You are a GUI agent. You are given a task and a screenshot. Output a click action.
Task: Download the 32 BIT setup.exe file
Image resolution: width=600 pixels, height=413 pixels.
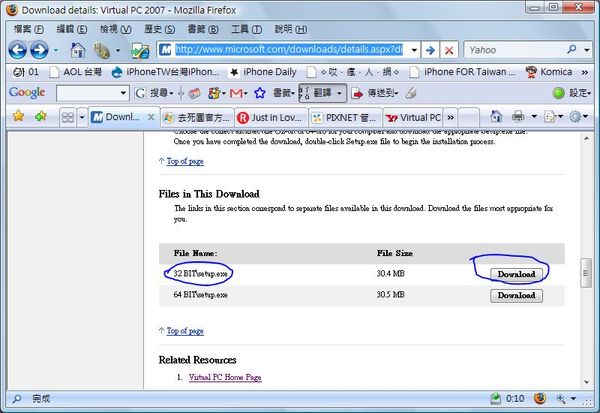(x=516, y=274)
